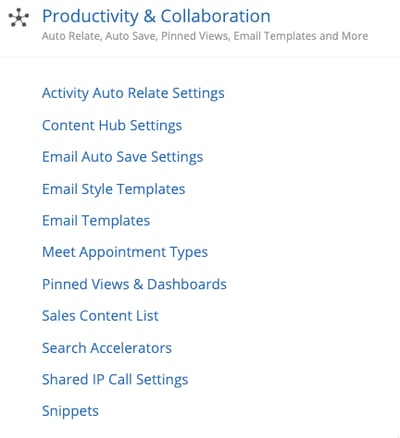Open Search Accelerators settings
Viewport: 400px width, 438px height.
pos(107,348)
